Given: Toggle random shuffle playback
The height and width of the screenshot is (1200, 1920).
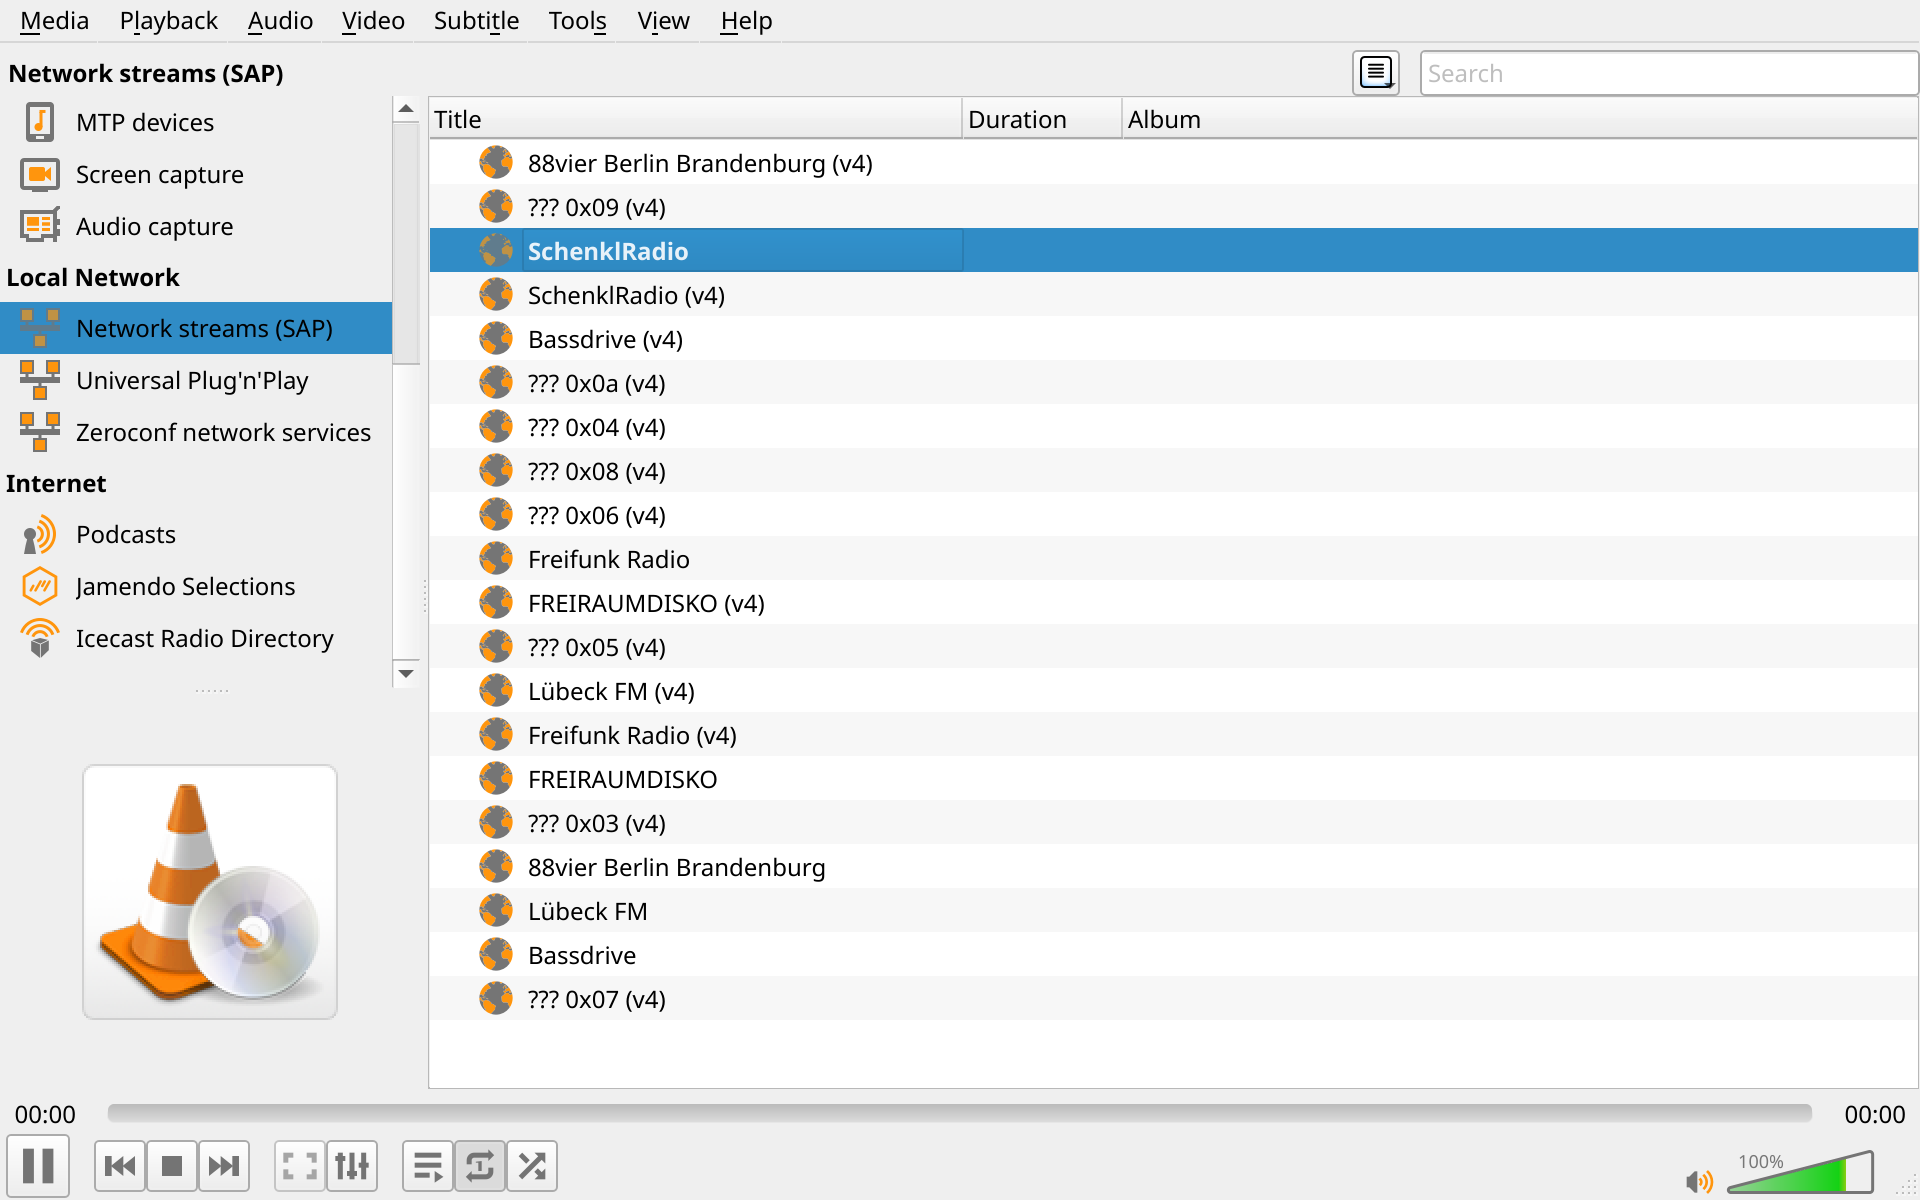Looking at the screenshot, I should click(532, 1166).
